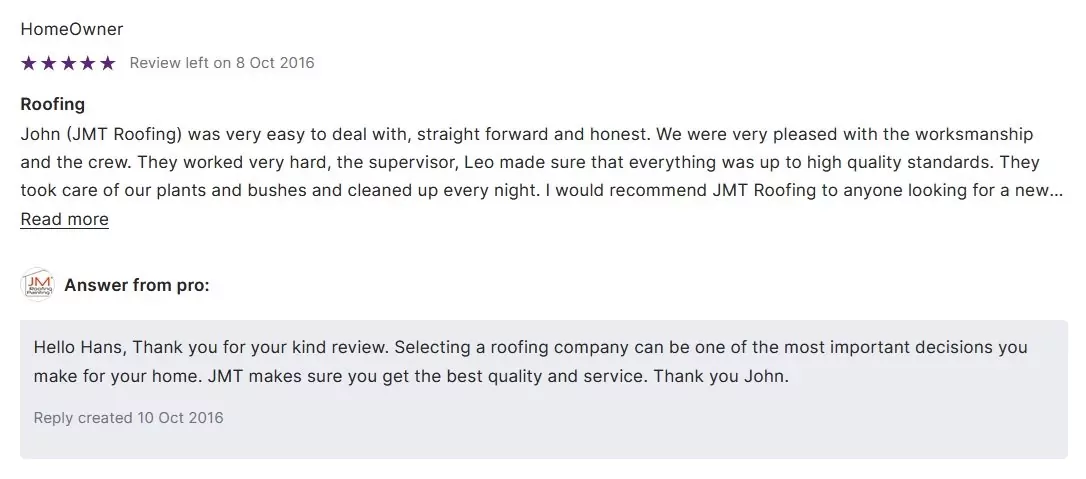Viewport: 1086px width, 479px height.
Task: Click the second purple rating star
Action: coord(48,63)
